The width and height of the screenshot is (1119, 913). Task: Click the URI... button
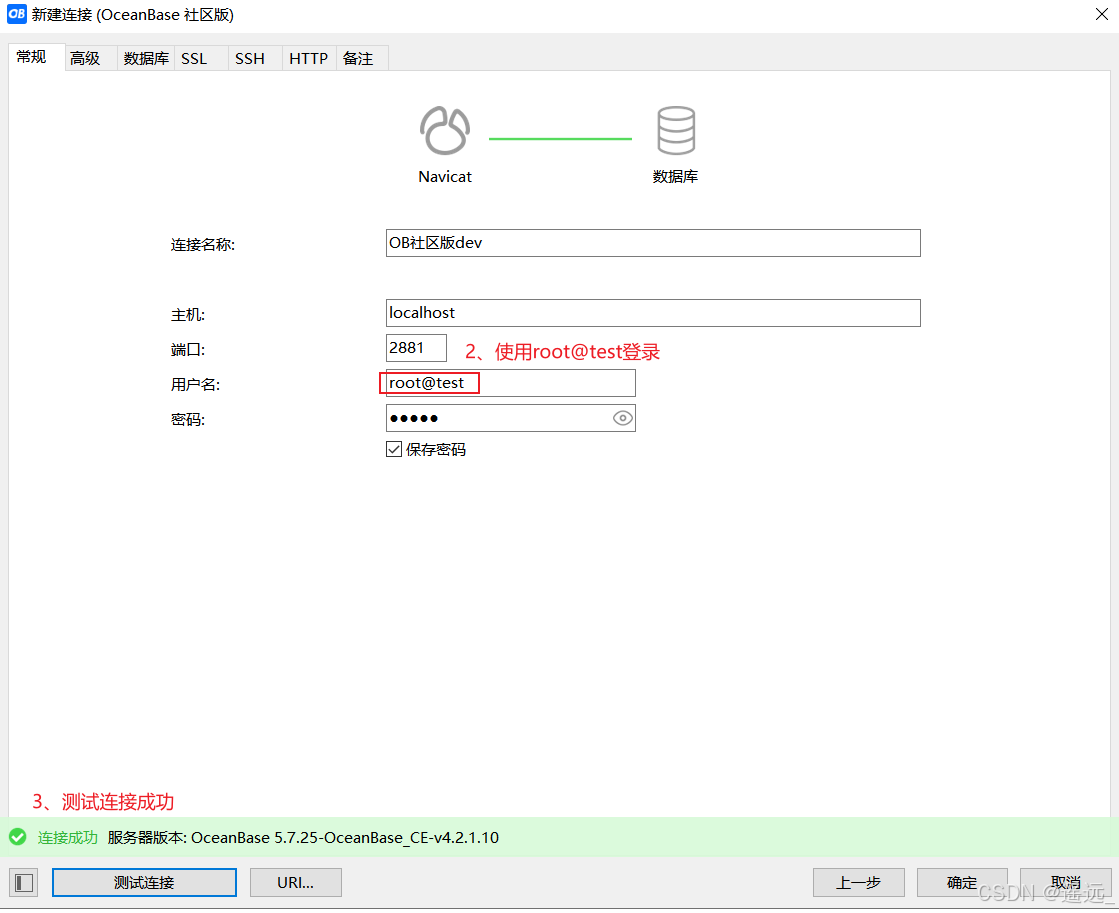click(295, 882)
